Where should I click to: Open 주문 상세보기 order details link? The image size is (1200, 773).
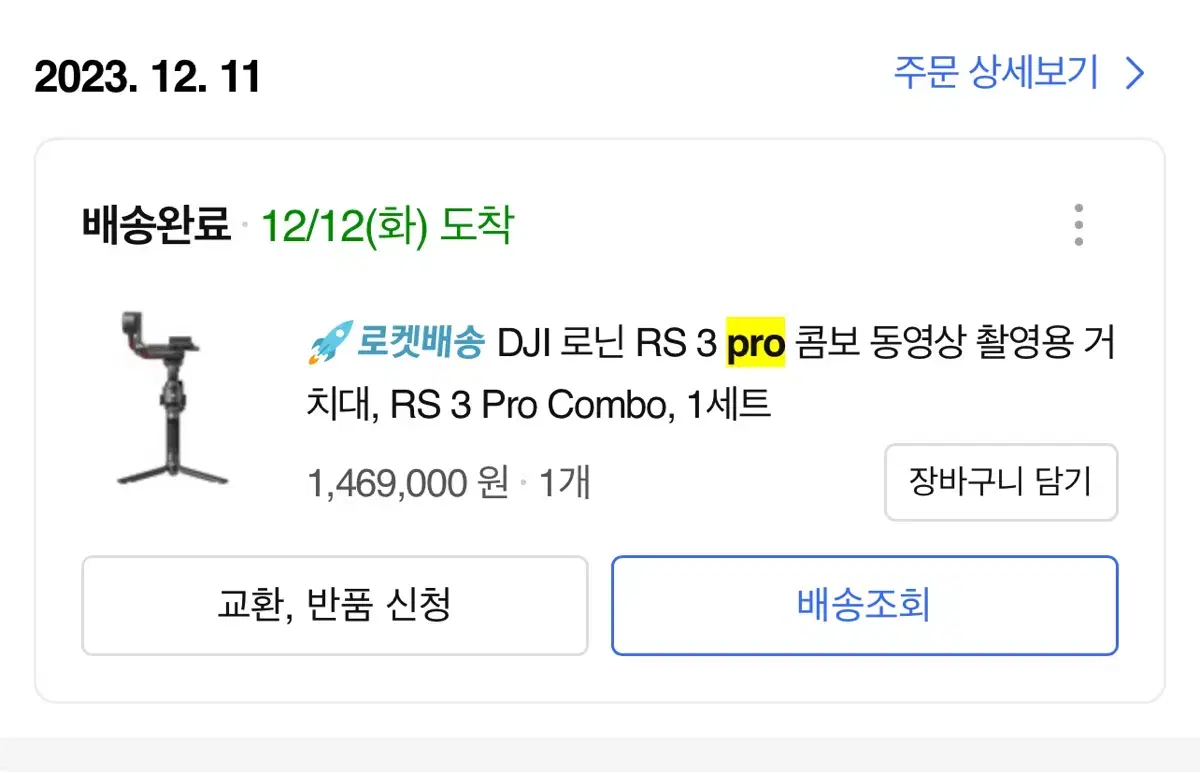tap(1019, 74)
